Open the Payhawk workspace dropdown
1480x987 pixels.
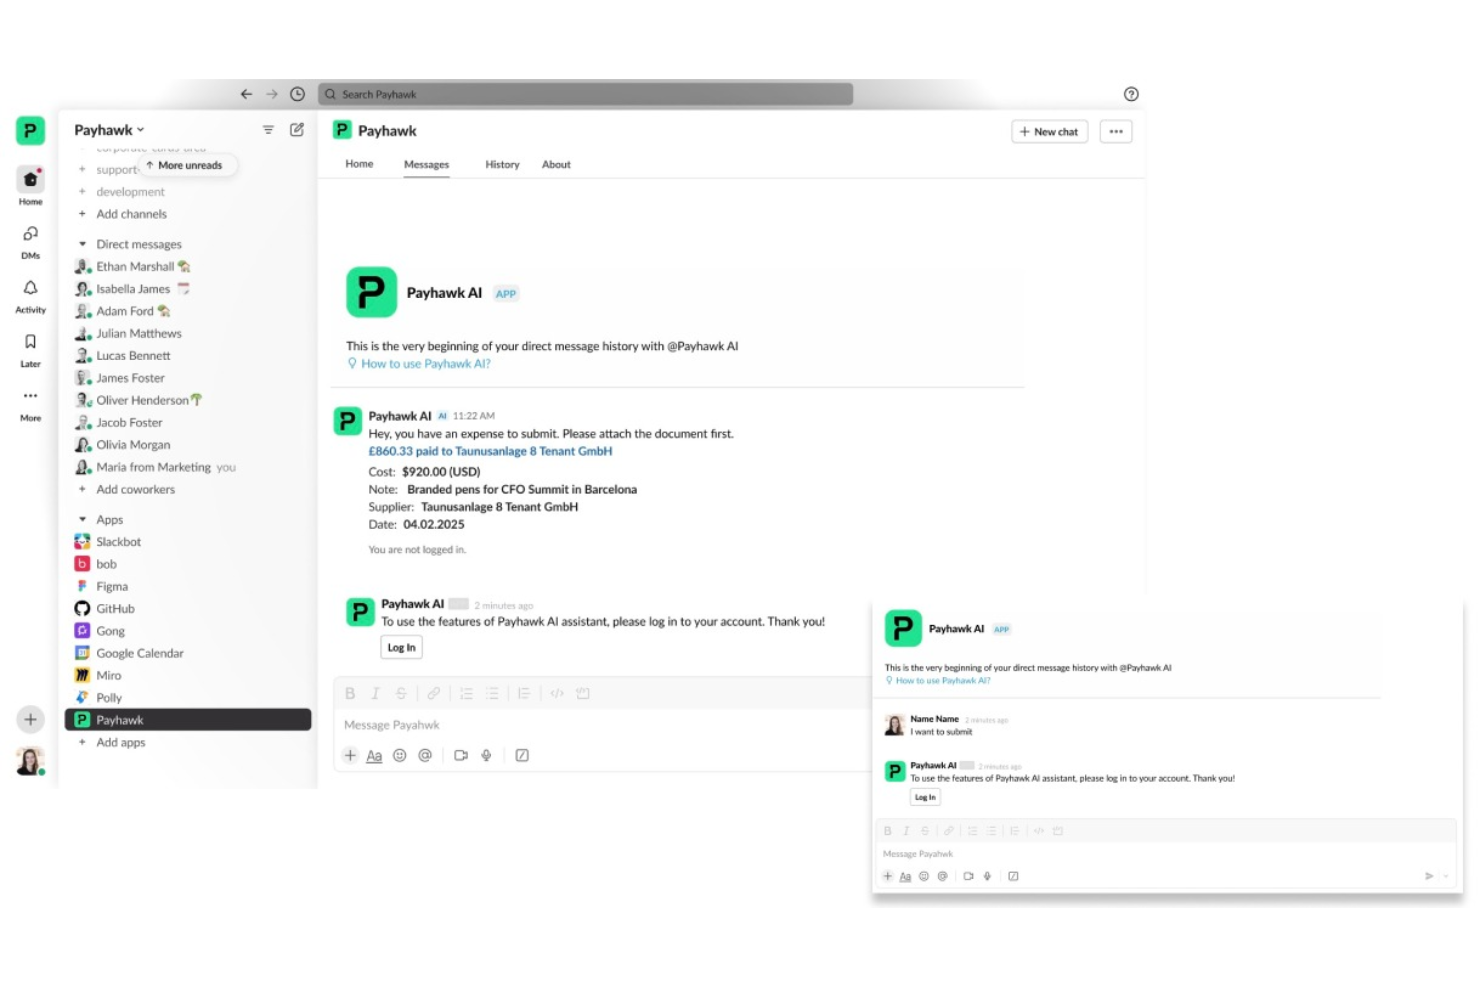pyautogui.click(x=109, y=129)
